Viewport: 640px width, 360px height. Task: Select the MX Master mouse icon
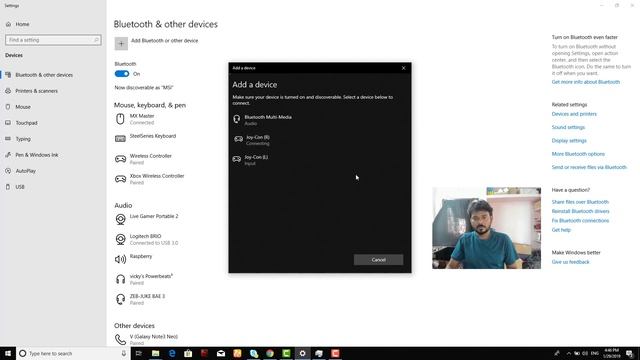pos(120,119)
